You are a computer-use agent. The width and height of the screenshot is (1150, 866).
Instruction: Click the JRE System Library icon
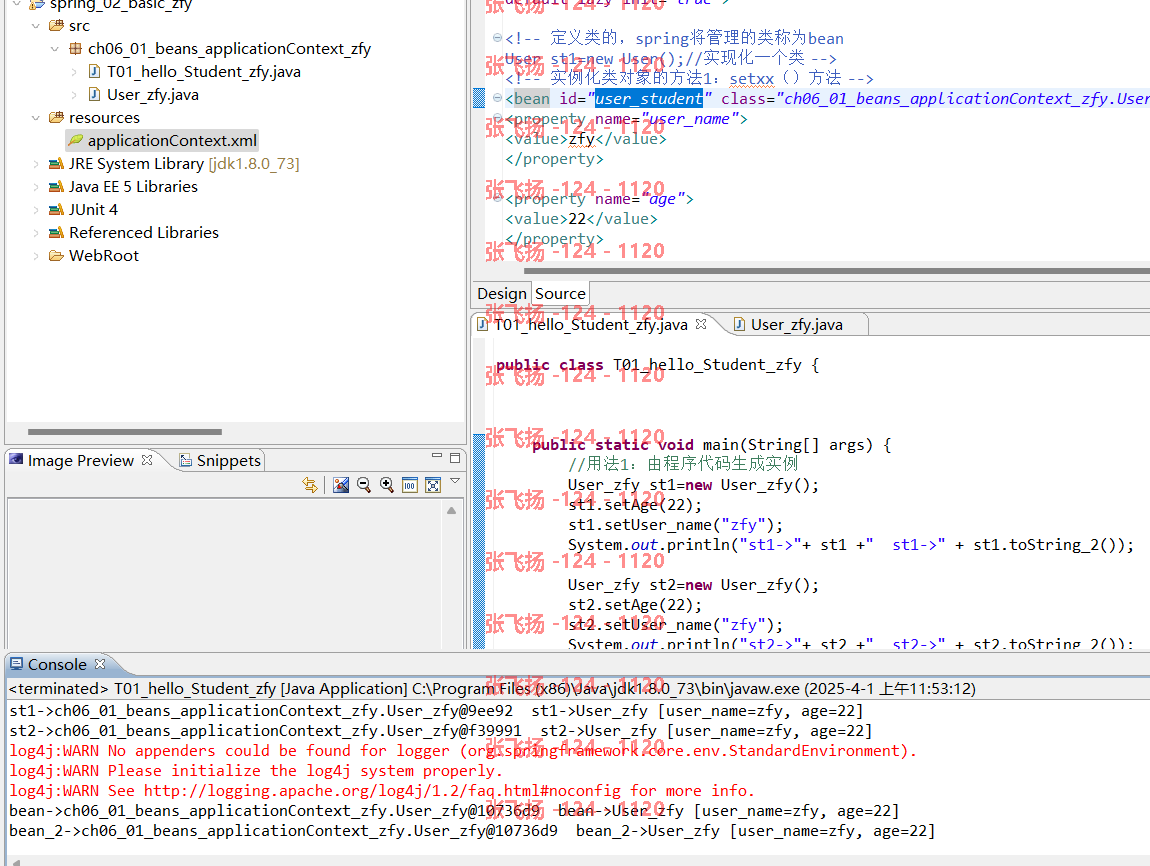pos(56,164)
